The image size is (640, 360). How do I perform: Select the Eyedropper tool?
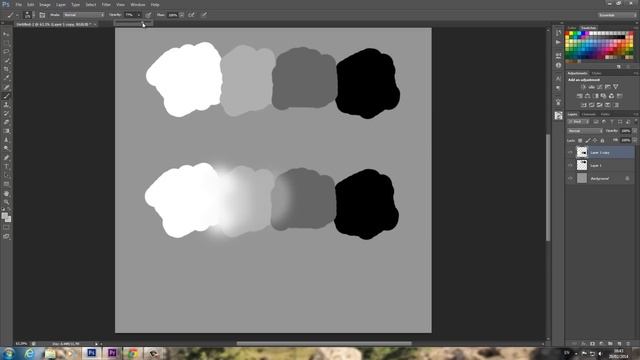[6, 78]
